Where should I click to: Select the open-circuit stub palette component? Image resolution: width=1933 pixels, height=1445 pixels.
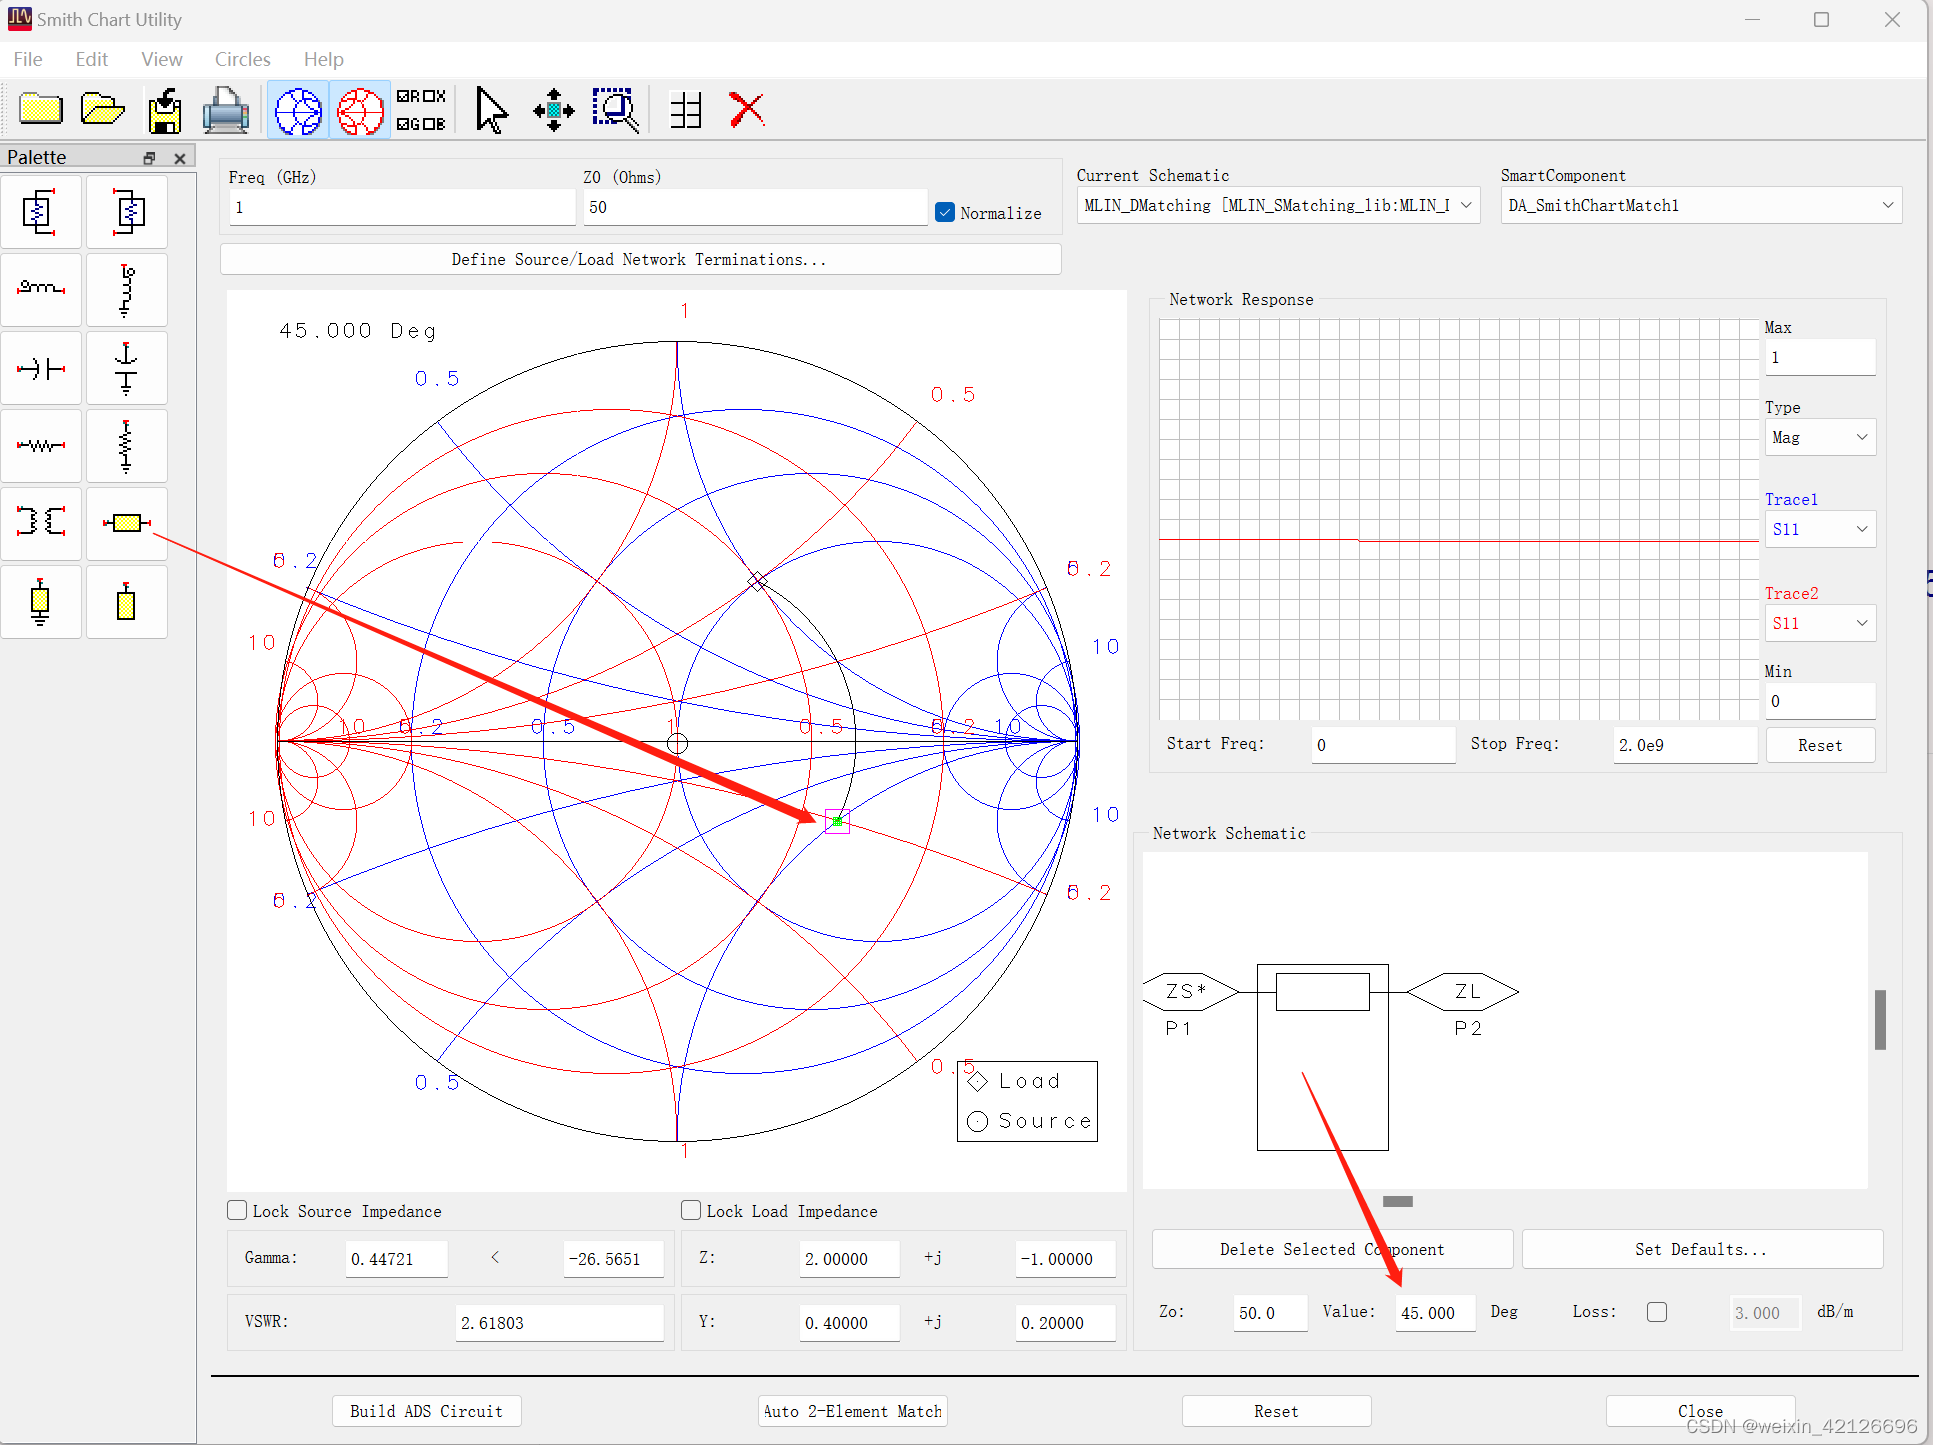point(126,603)
